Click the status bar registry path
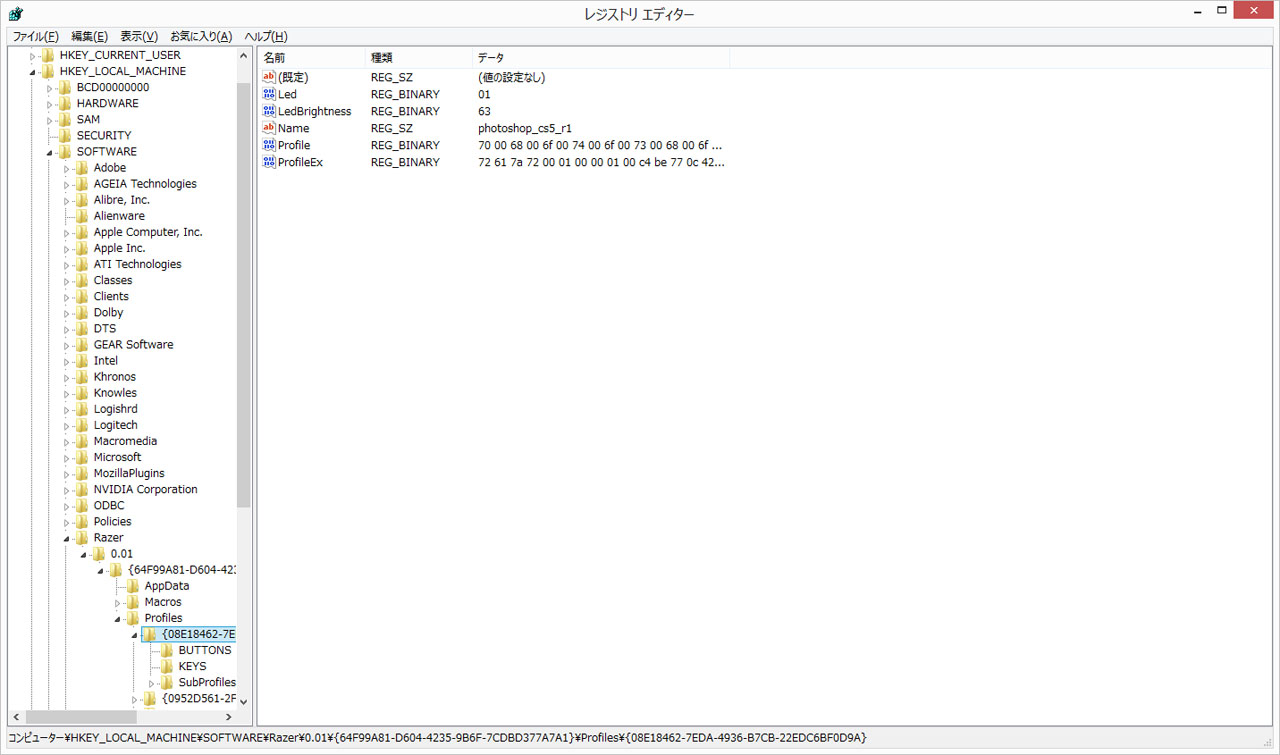 (x=437, y=738)
